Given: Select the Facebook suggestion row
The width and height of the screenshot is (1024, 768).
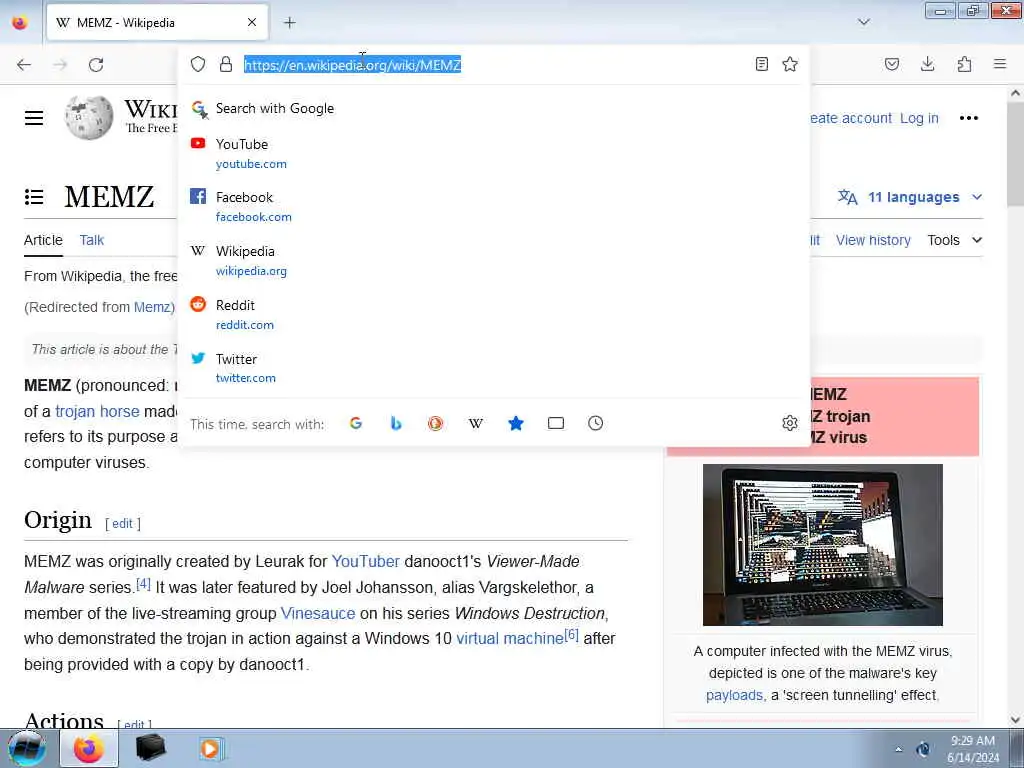Looking at the screenshot, I should pyautogui.click(x=494, y=206).
